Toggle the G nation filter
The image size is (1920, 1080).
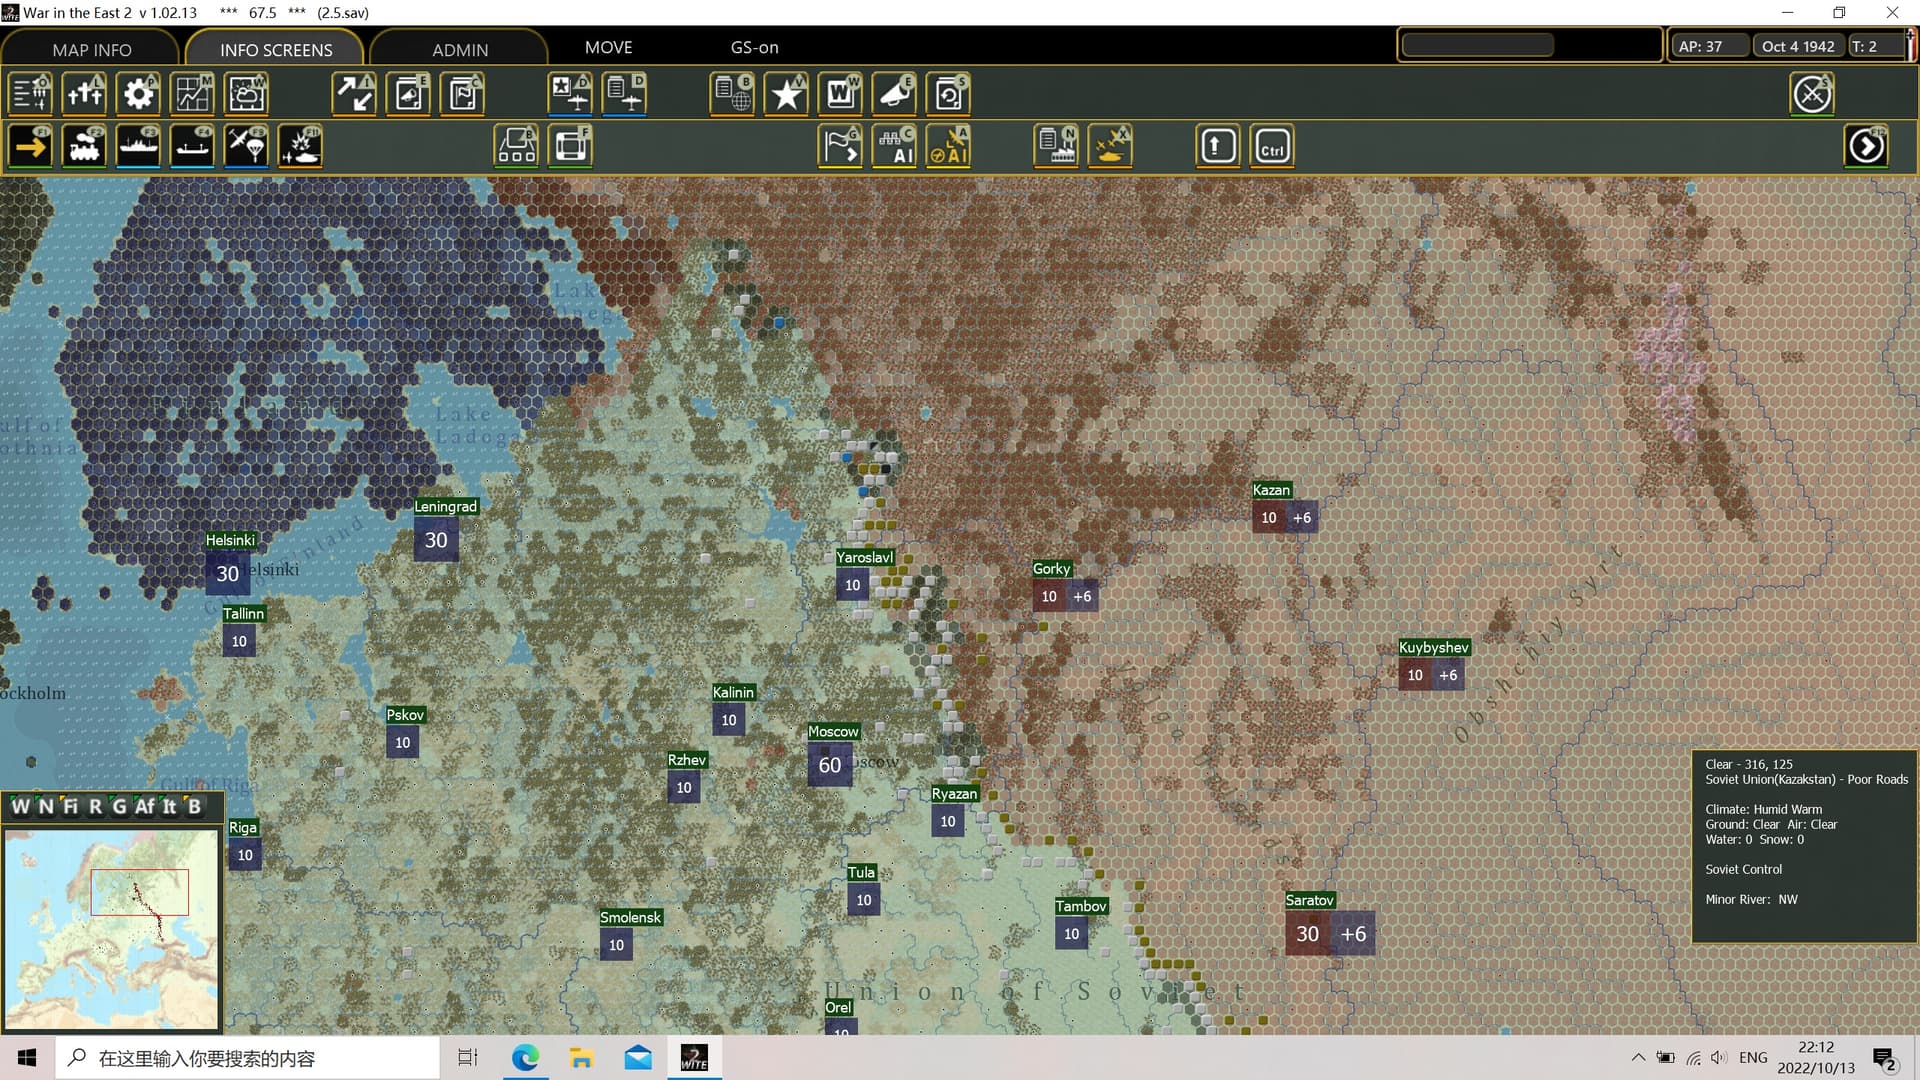coord(119,806)
